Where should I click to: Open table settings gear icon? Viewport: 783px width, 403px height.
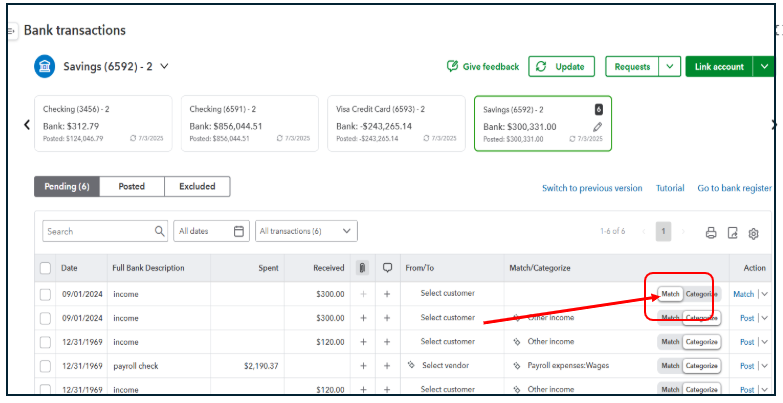tap(754, 233)
